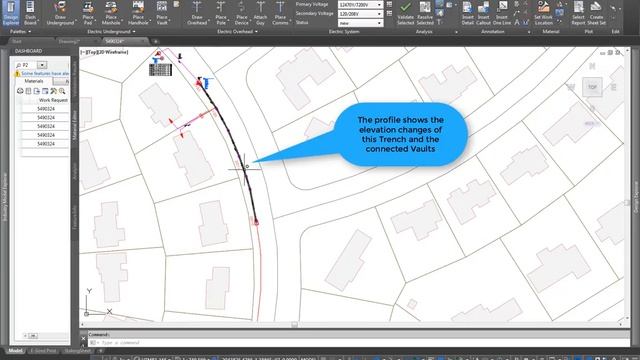640x360 pixels.
Task: Expand the Annotation panel arrow
Action: [x=529, y=32]
